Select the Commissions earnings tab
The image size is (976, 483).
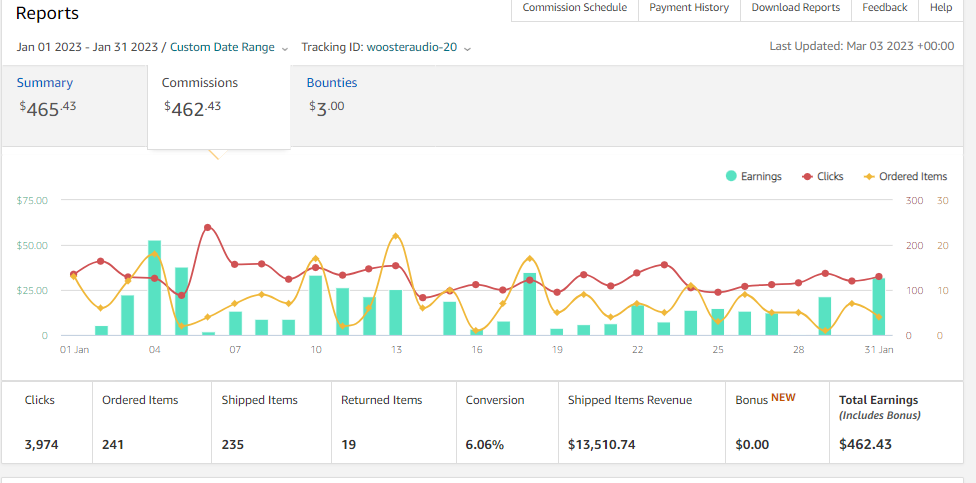pos(218,106)
